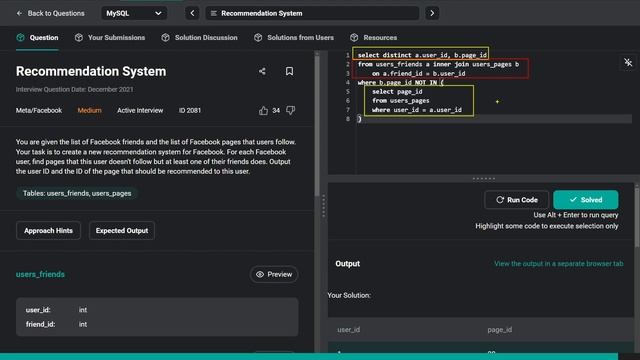Click the Question tab cube icon
This screenshot has width=640, height=360.
click(20, 38)
